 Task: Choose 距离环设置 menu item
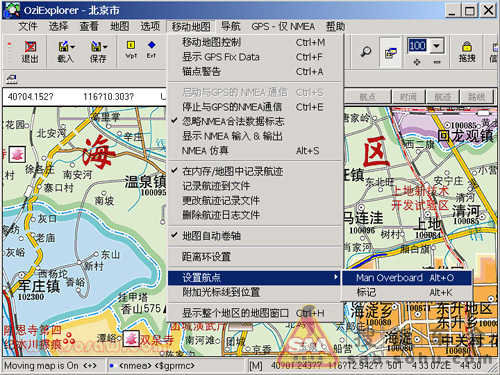(x=255, y=257)
